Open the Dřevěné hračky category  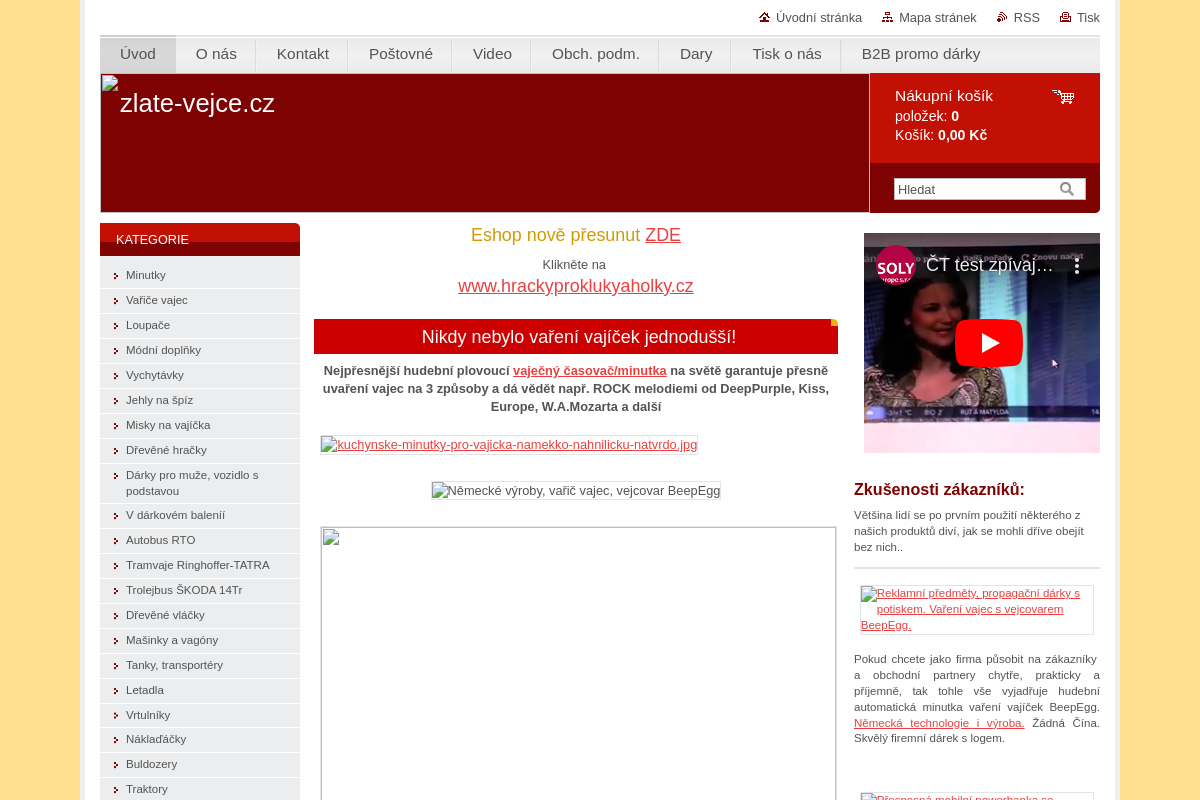click(166, 450)
